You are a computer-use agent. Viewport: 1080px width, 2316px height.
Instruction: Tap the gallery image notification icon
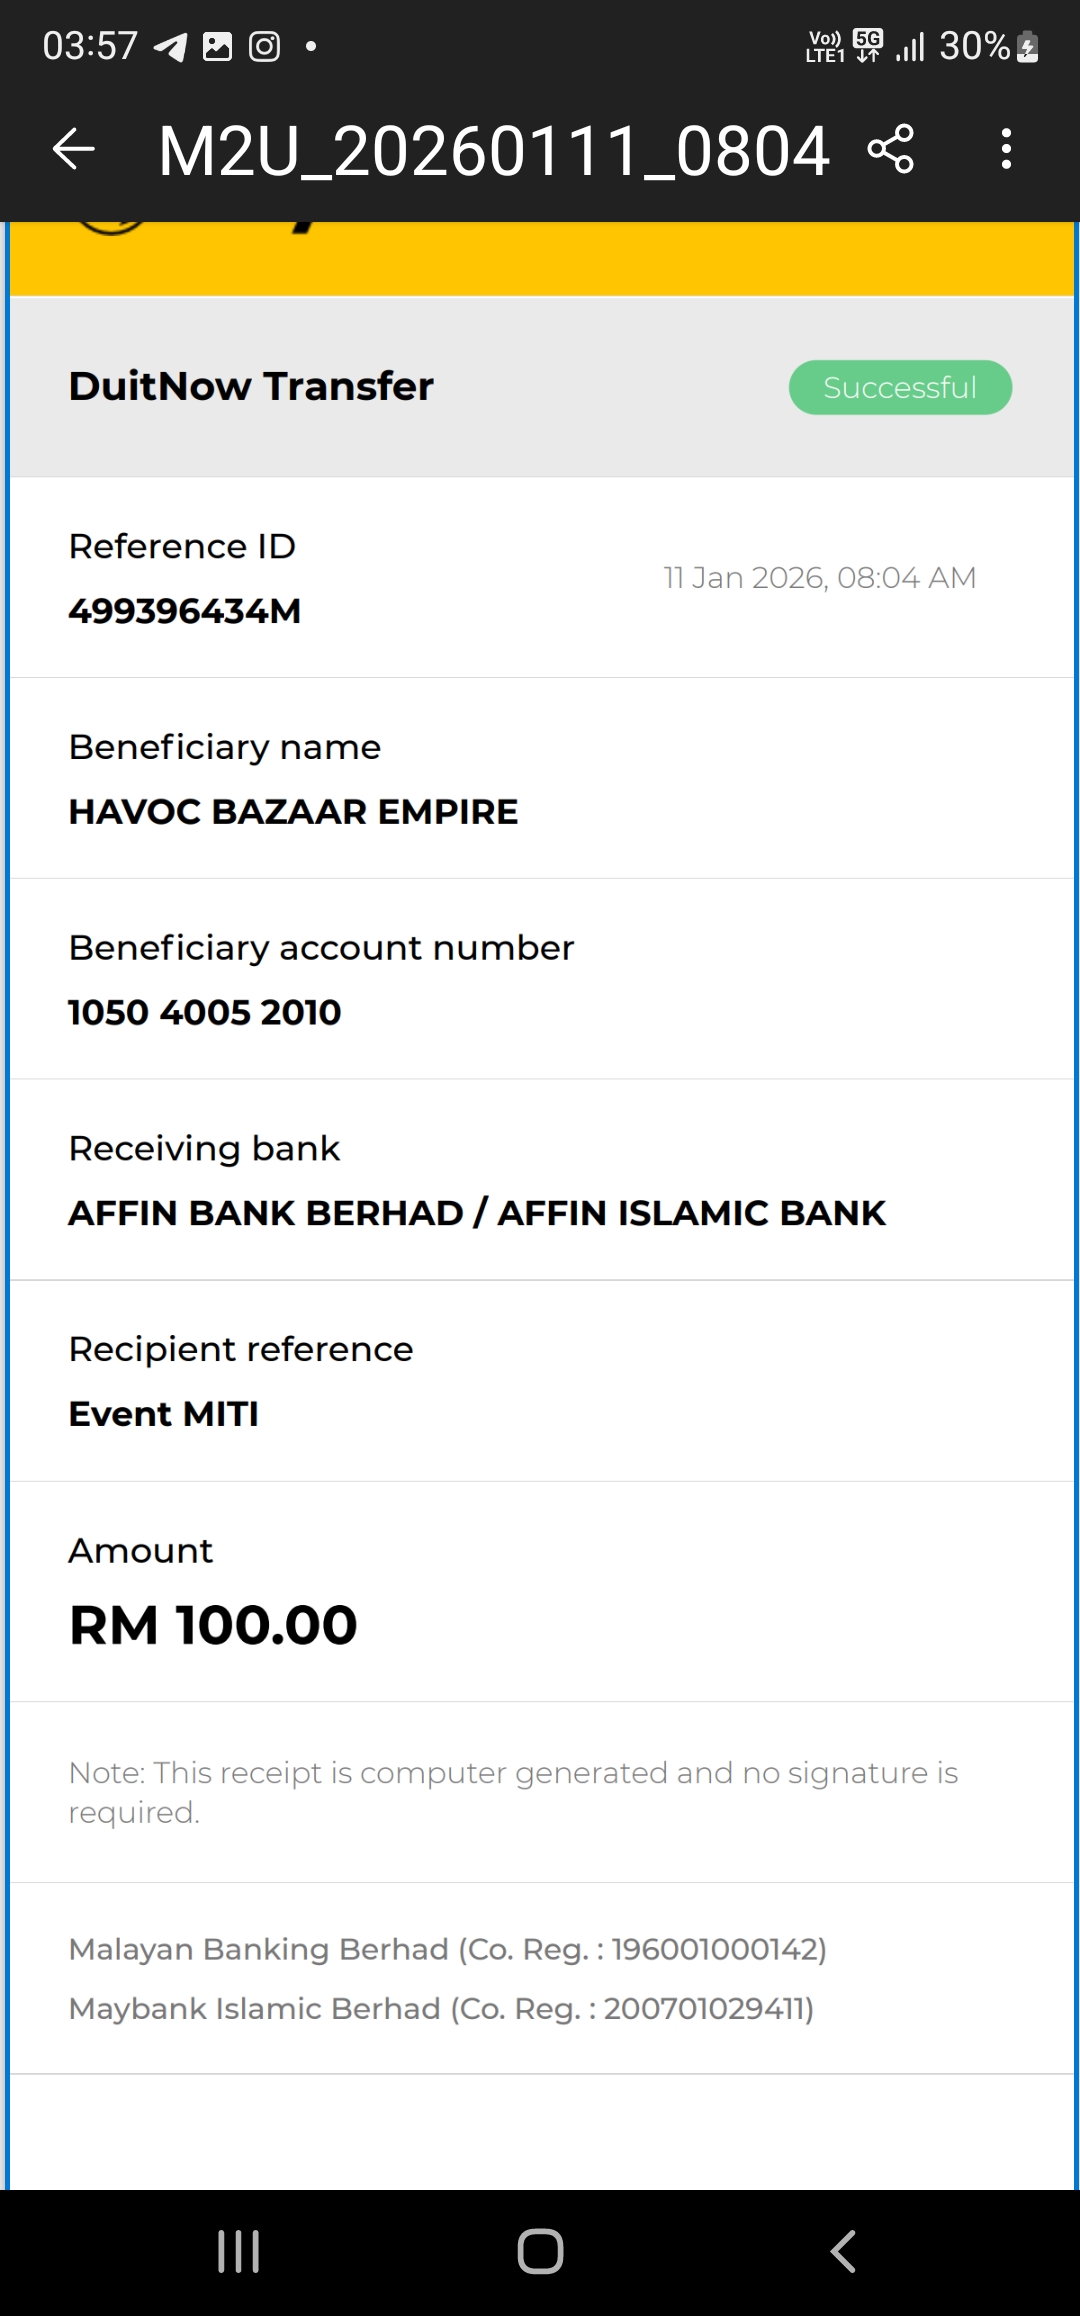tap(217, 46)
